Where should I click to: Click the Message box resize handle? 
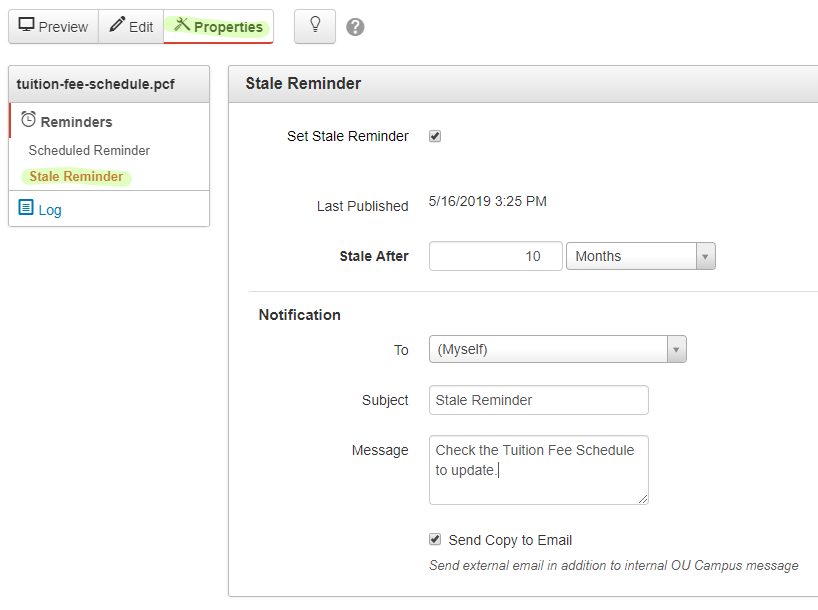coord(643,499)
